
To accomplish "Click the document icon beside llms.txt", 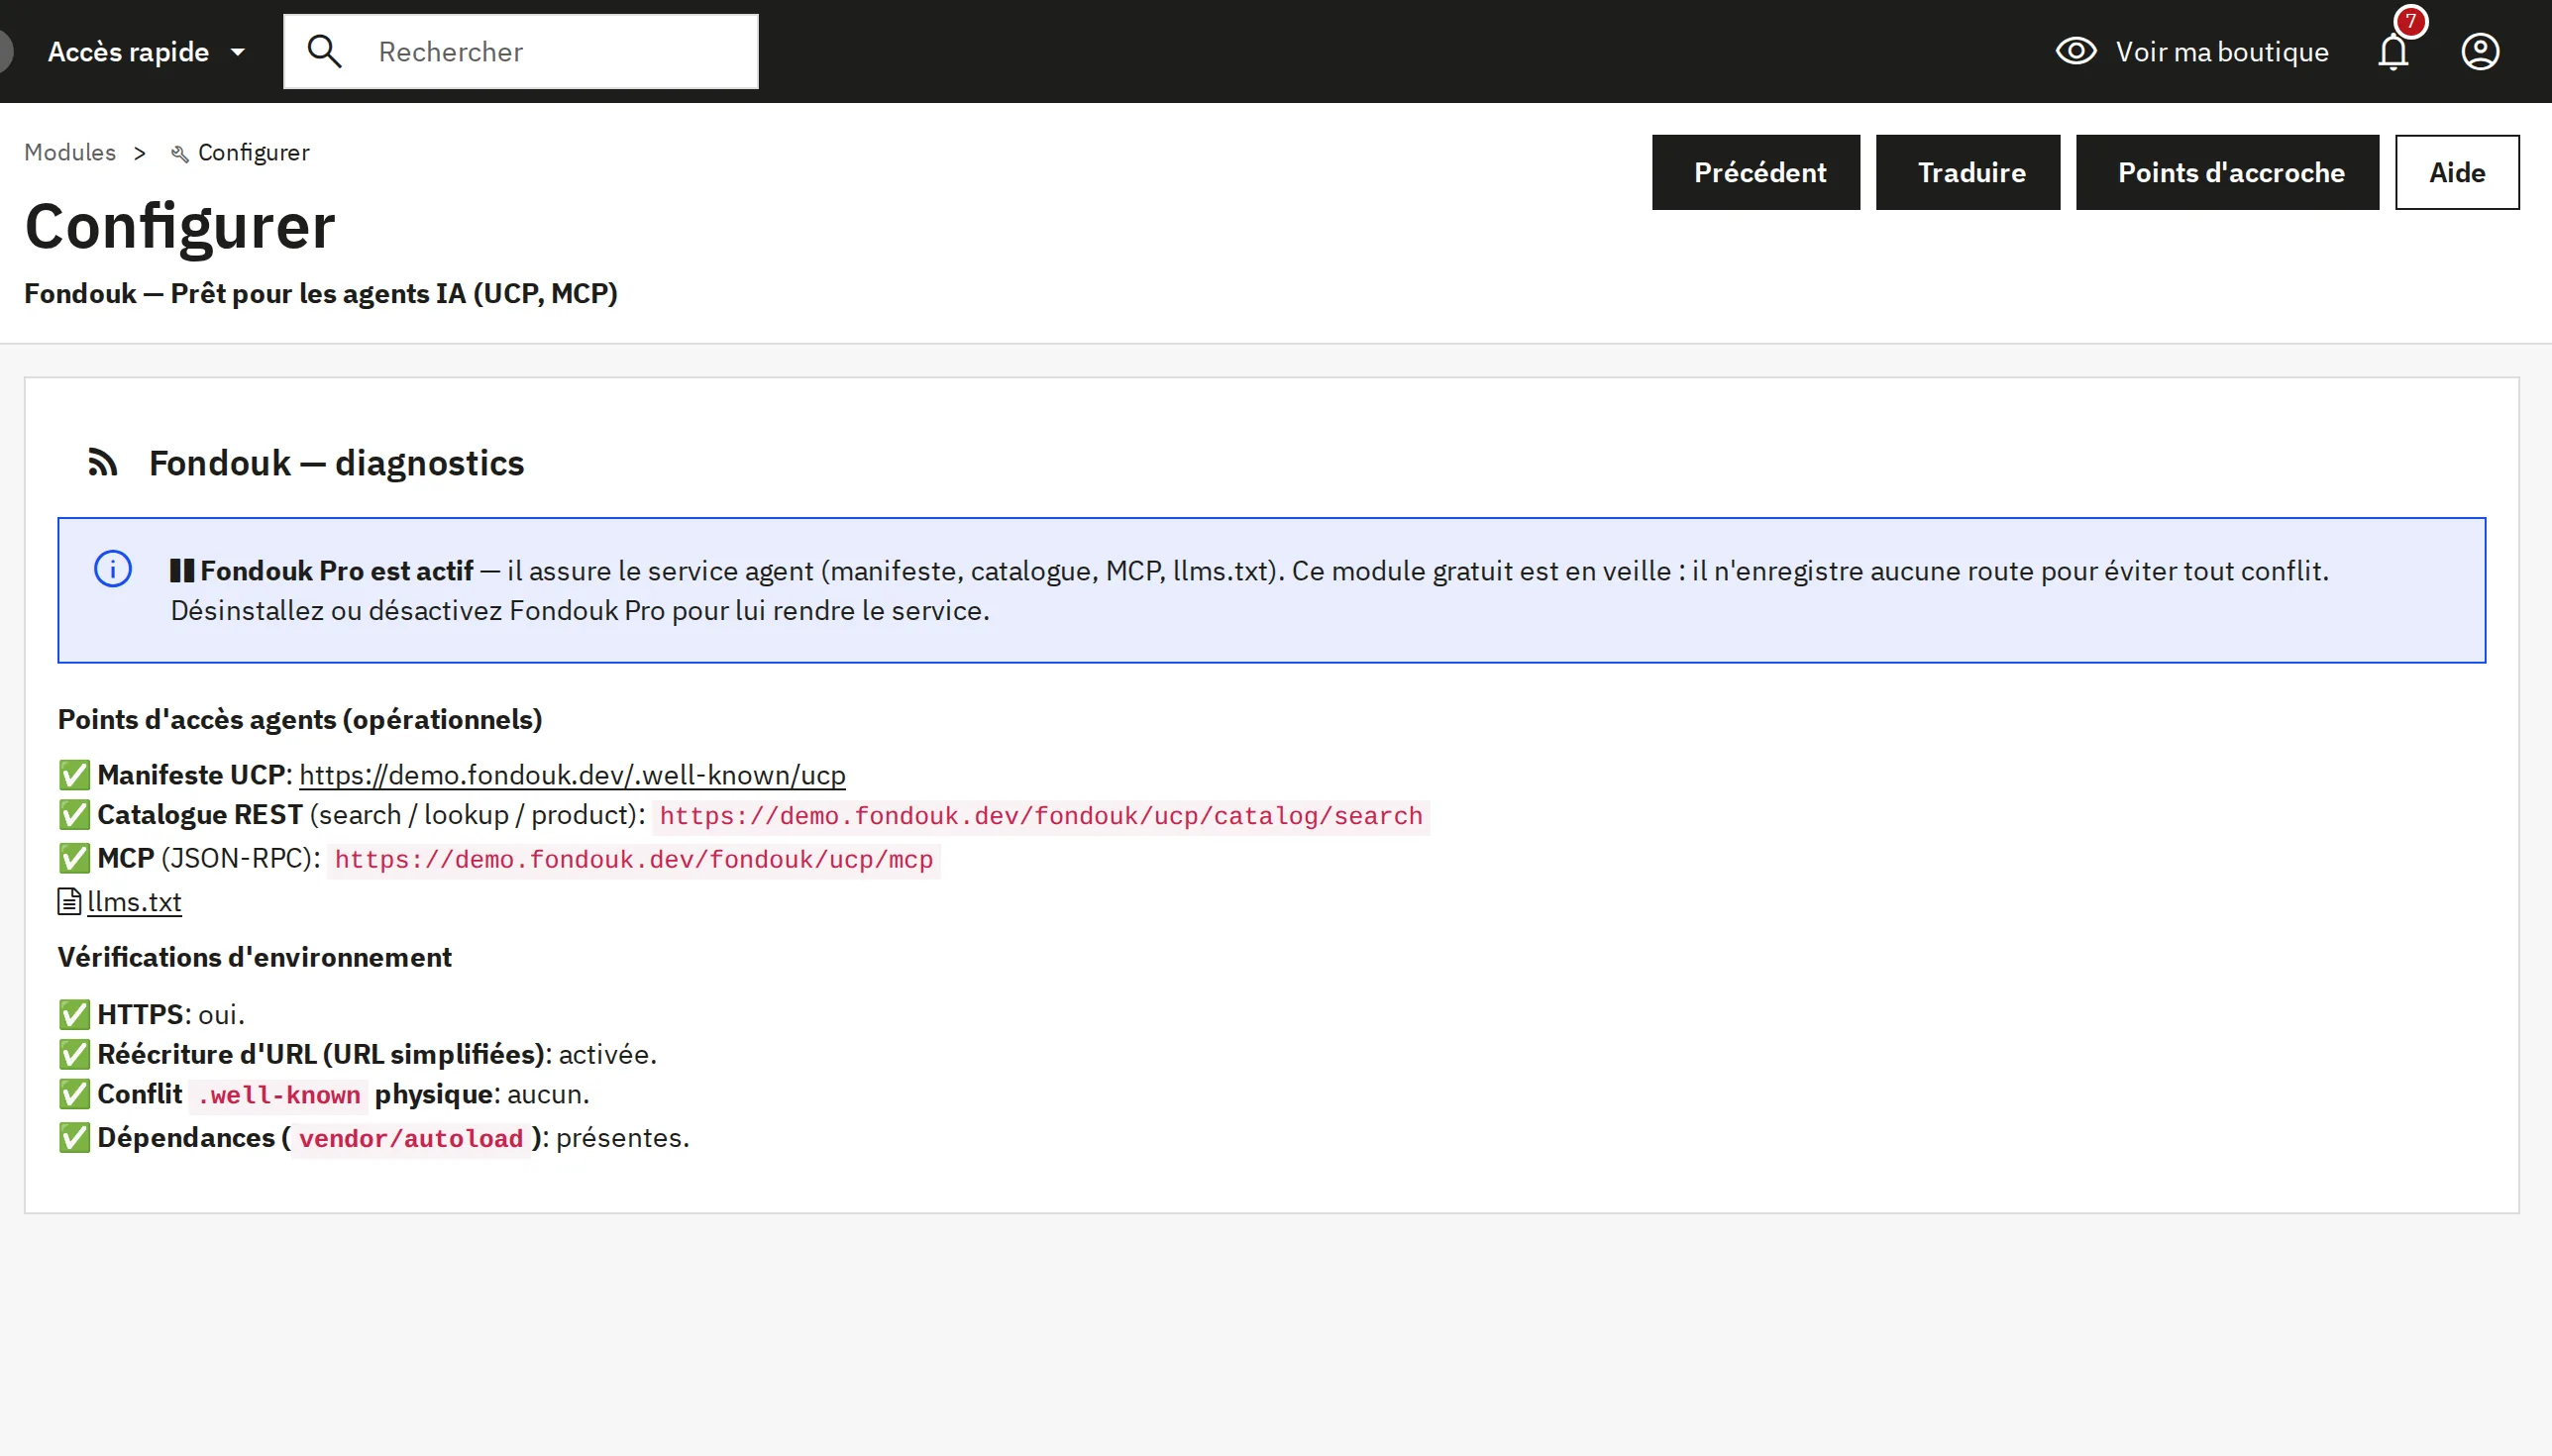I will 69,902.
